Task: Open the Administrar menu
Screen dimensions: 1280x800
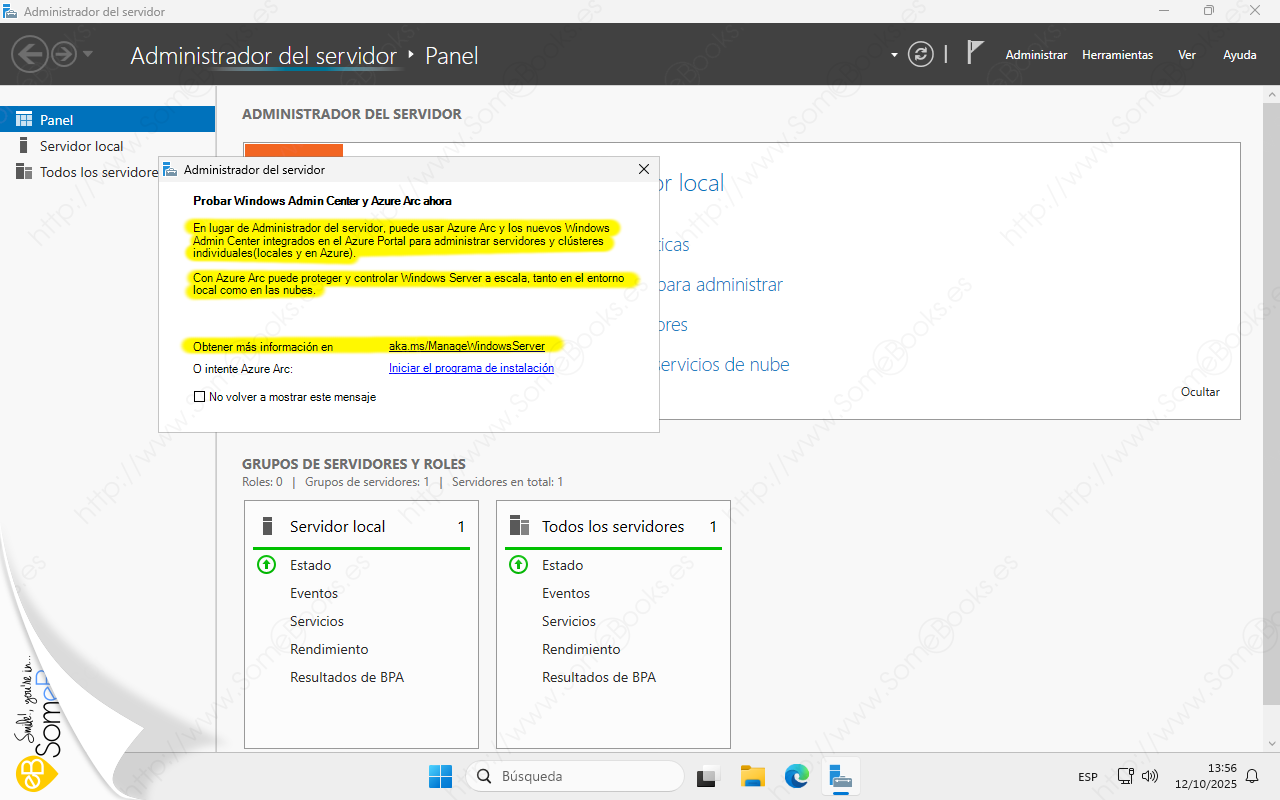Action: (x=1036, y=55)
